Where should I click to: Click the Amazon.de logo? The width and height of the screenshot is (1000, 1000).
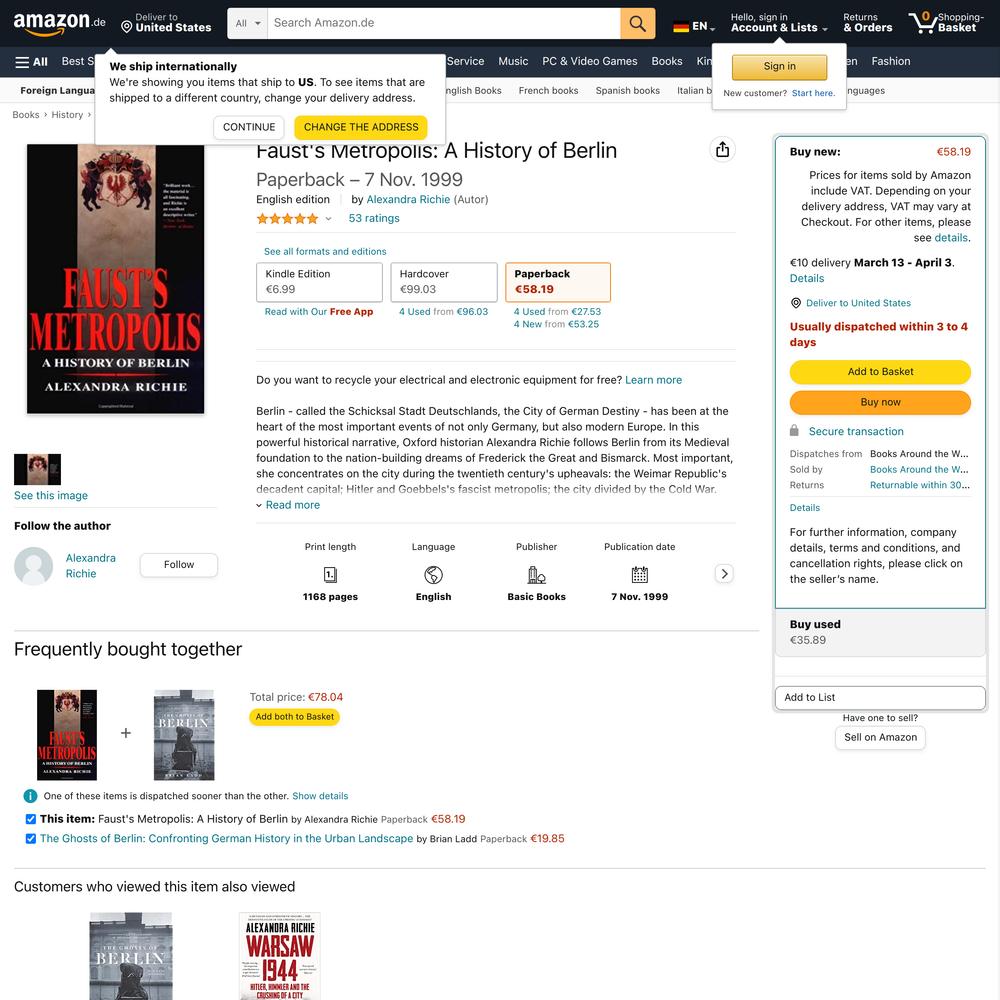point(59,23)
